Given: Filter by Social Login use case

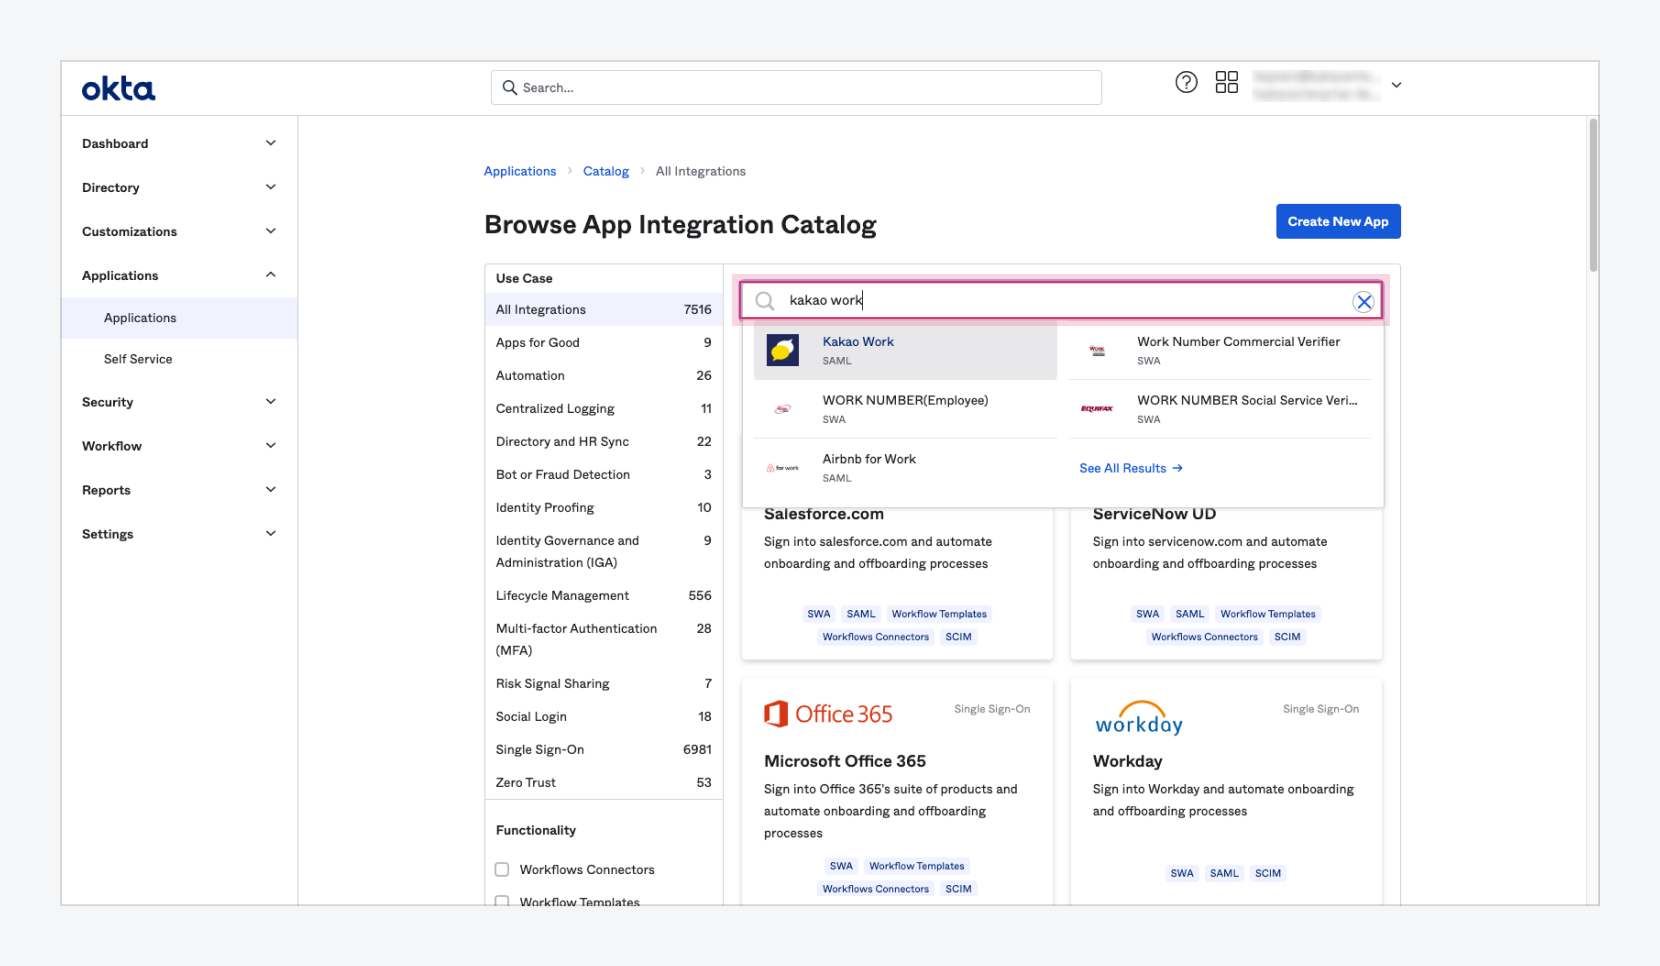Looking at the screenshot, I should (604, 717).
